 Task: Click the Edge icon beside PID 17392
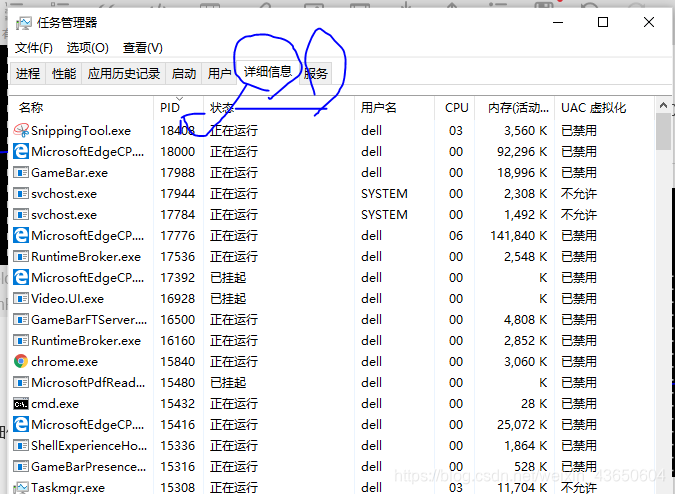pos(21,278)
